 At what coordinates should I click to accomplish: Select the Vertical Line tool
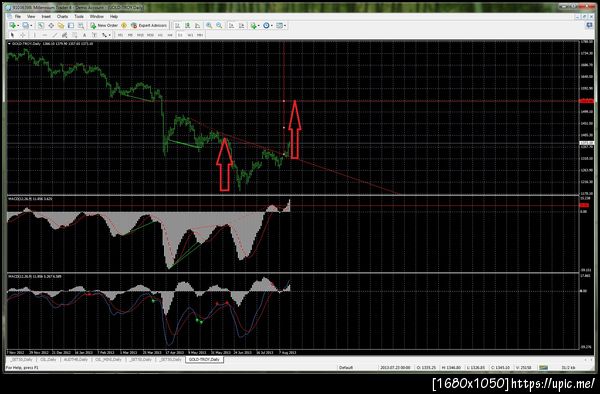coord(34,35)
